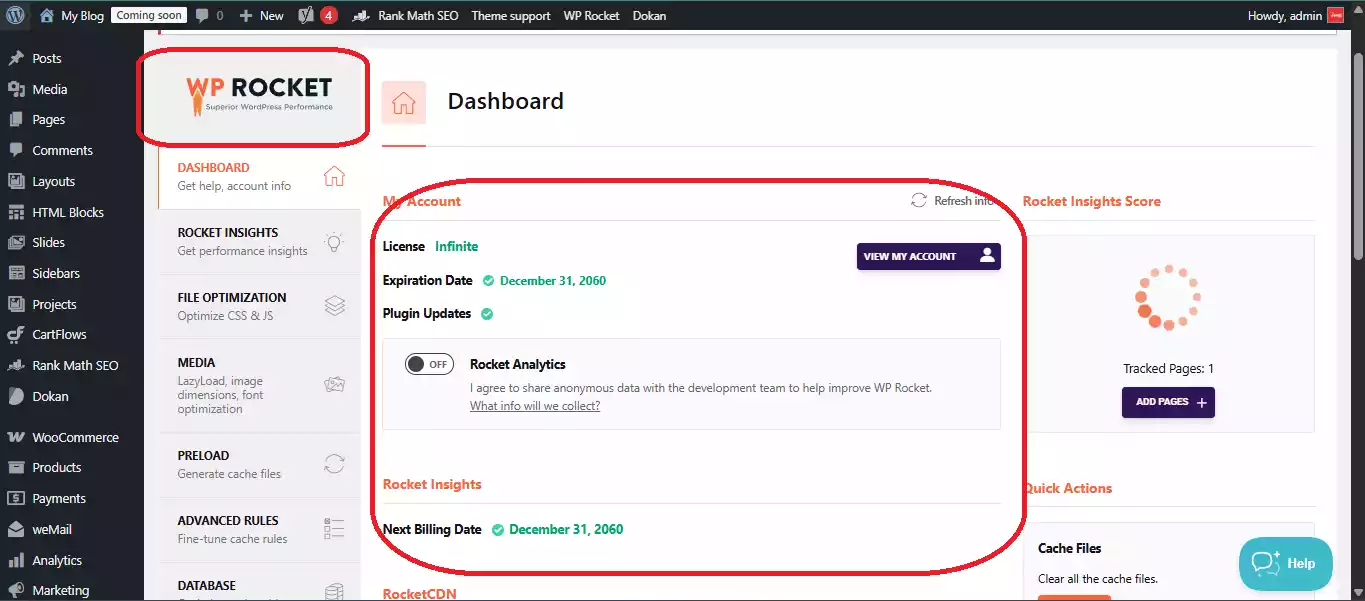Click the Payments dollar icon
This screenshot has width=1365, height=601.
[16, 498]
